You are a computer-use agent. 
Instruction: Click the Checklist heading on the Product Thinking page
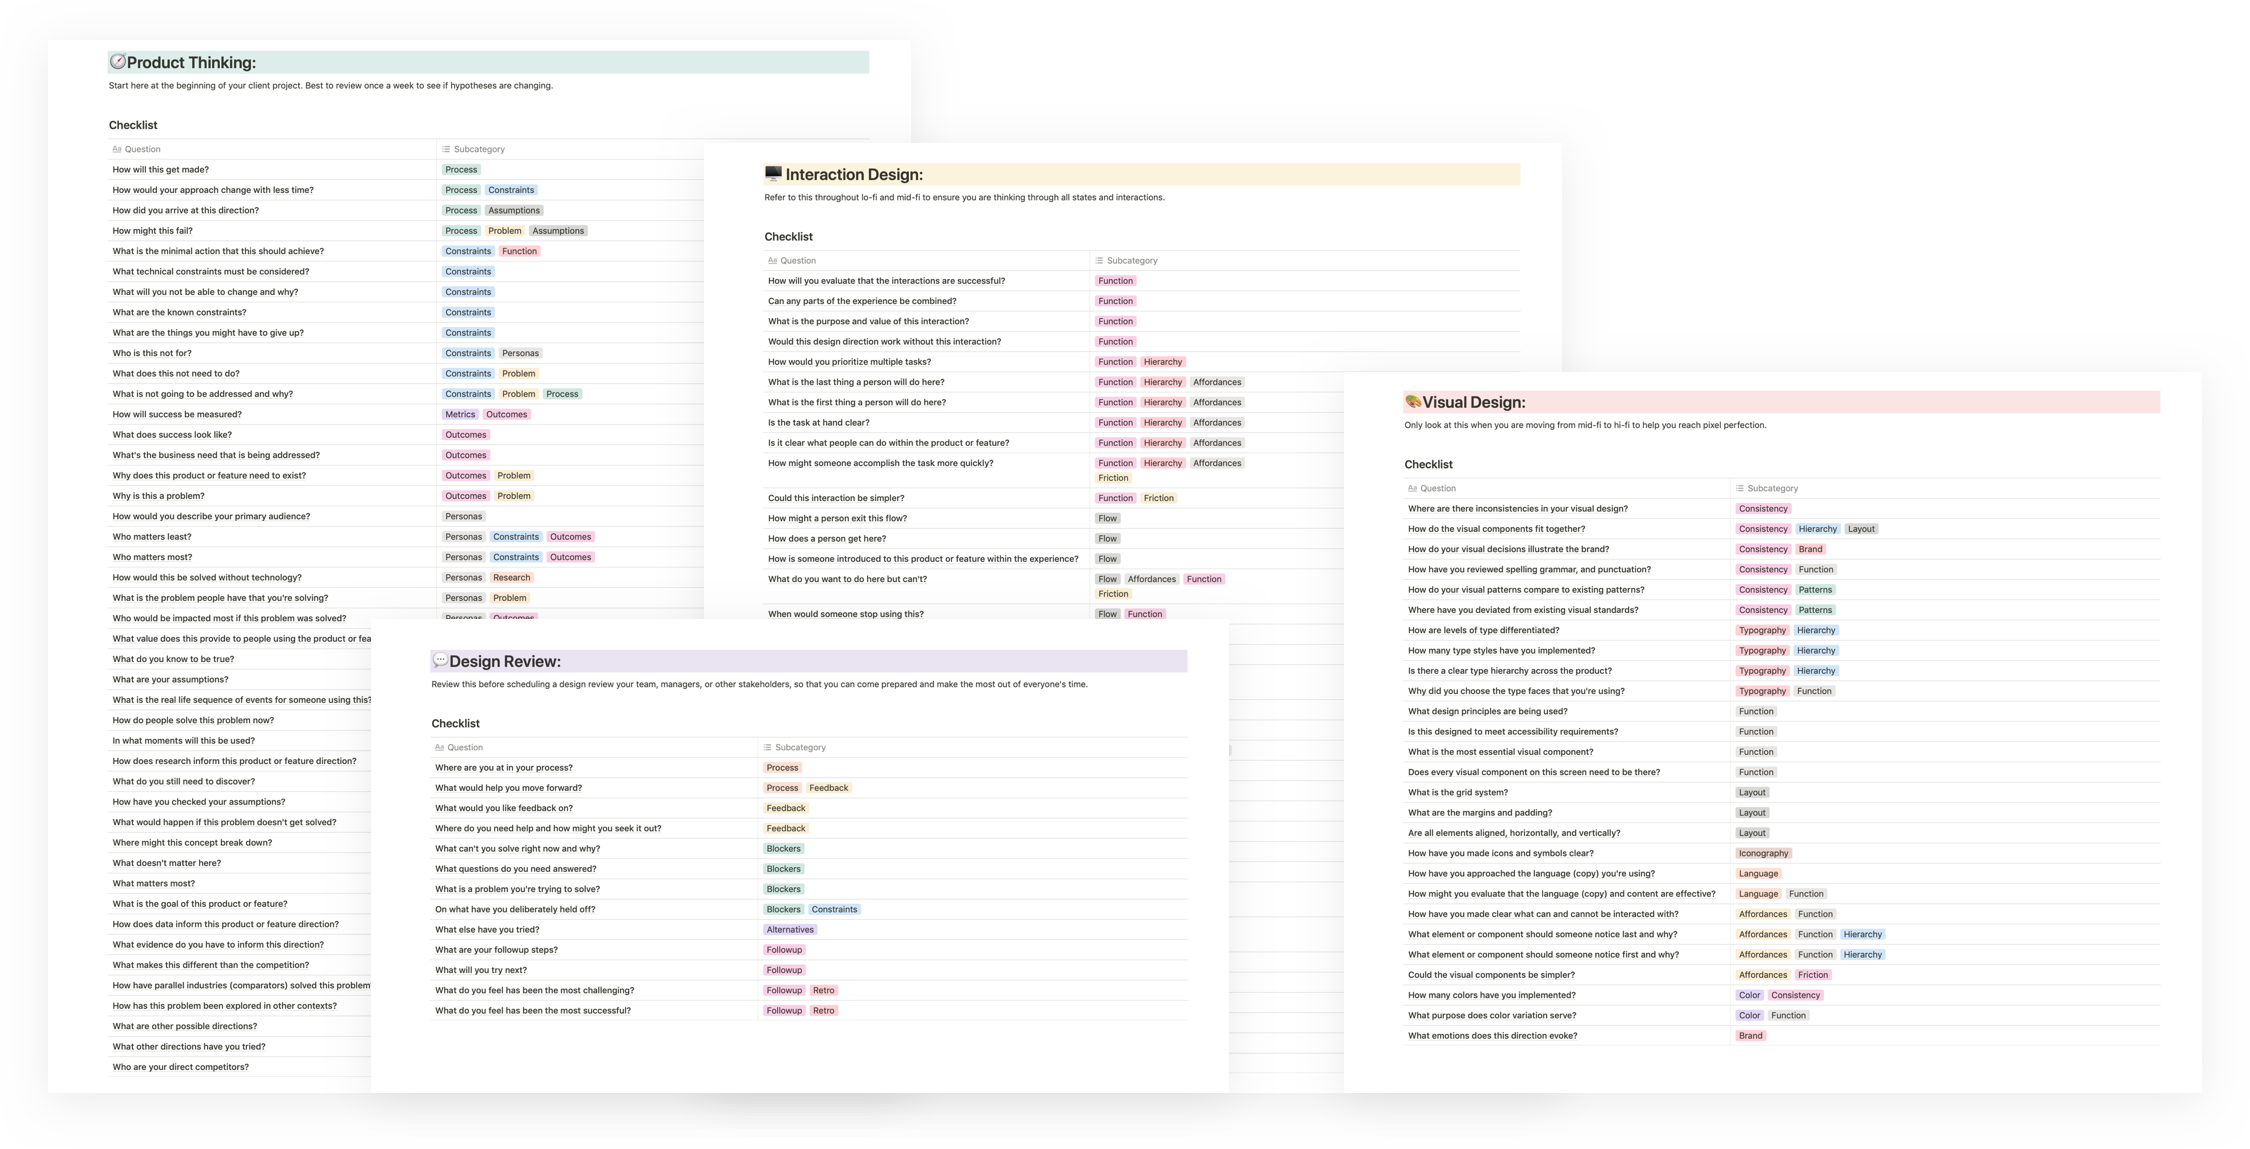coord(133,125)
